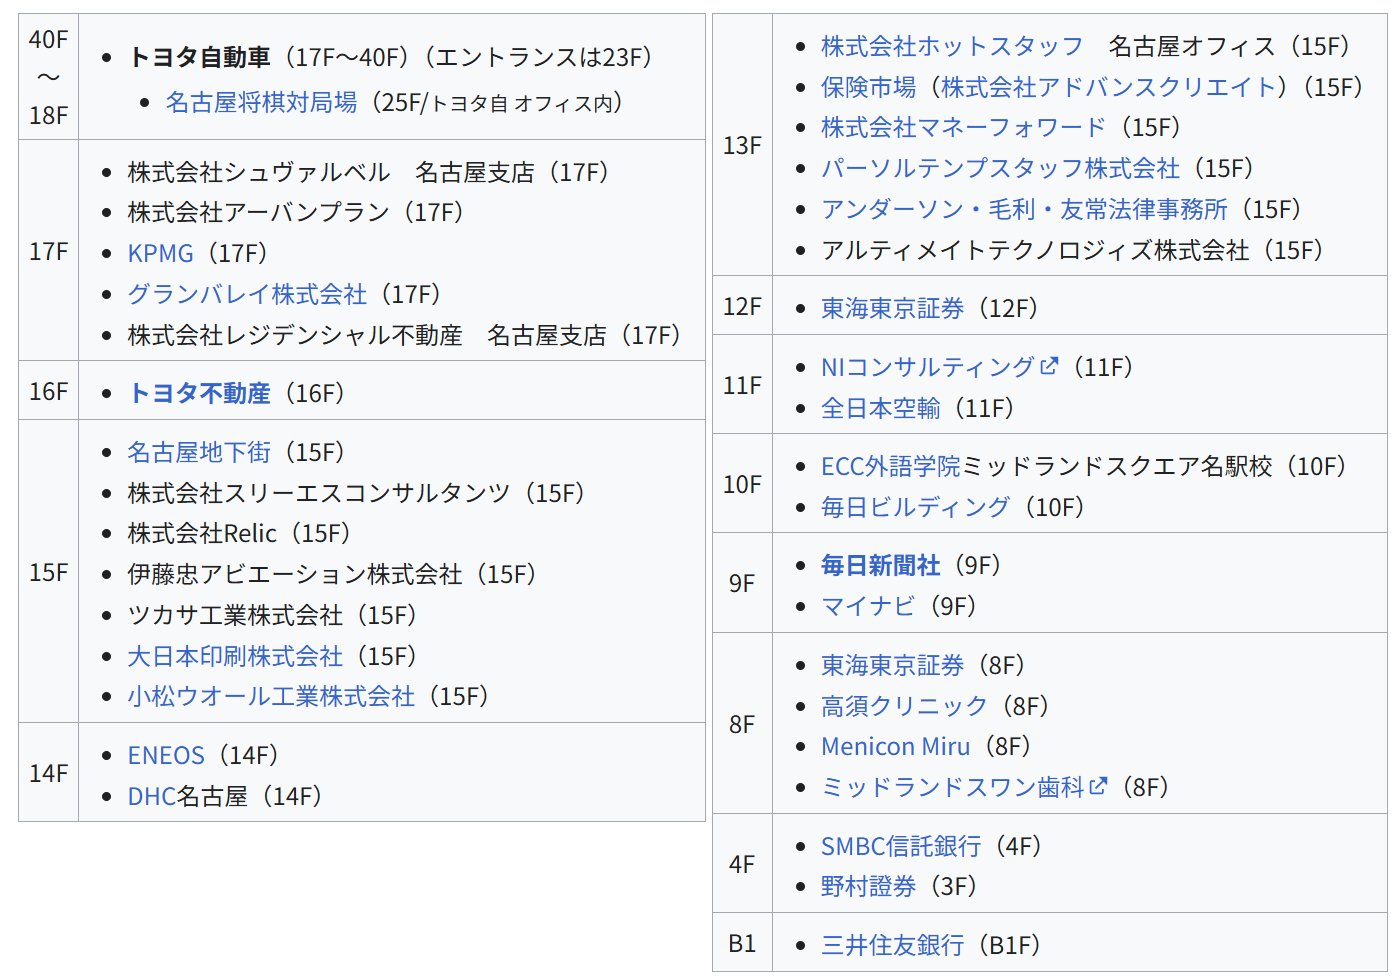Click ツカサ工業株式会社 entry

coord(271,615)
